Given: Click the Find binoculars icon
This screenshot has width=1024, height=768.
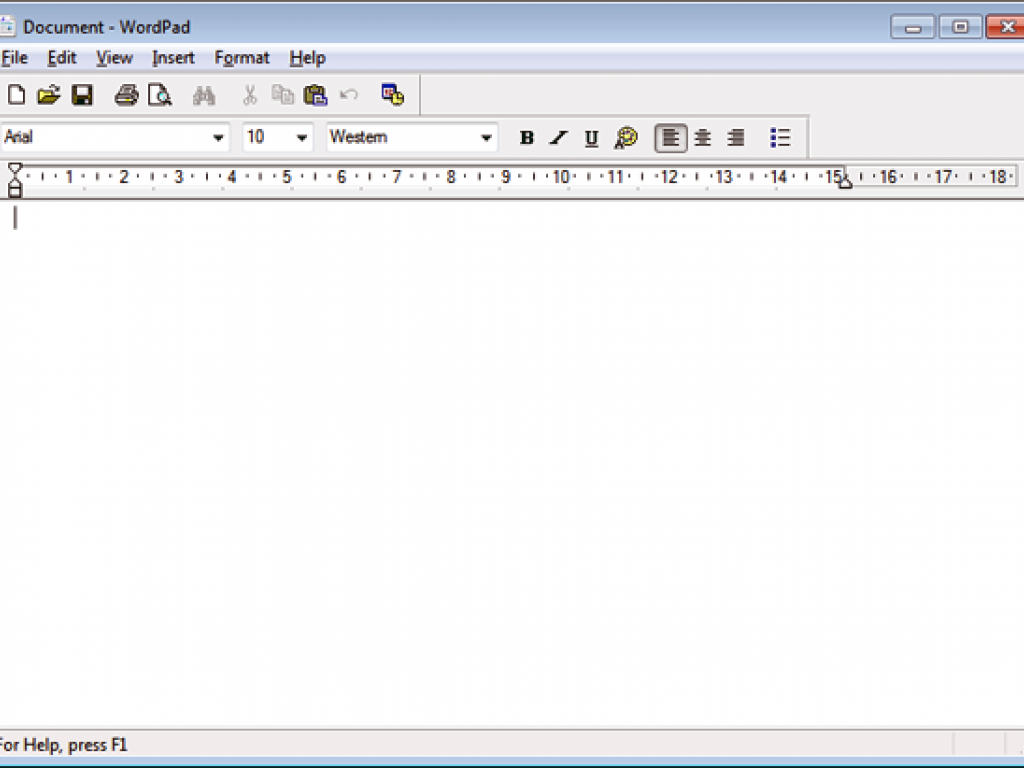Looking at the screenshot, I should 204,96.
